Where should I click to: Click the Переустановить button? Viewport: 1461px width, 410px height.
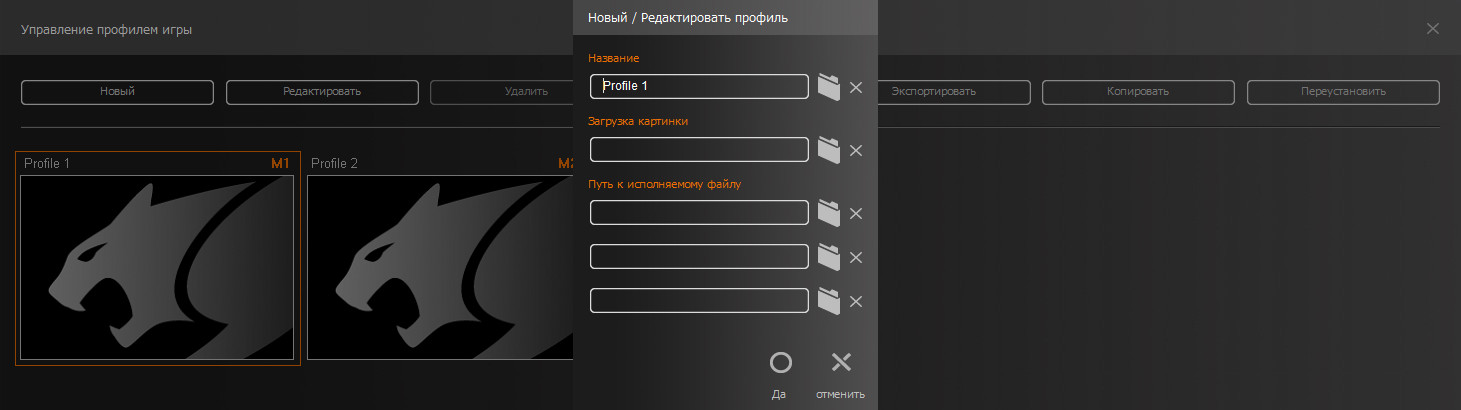click(x=1343, y=92)
